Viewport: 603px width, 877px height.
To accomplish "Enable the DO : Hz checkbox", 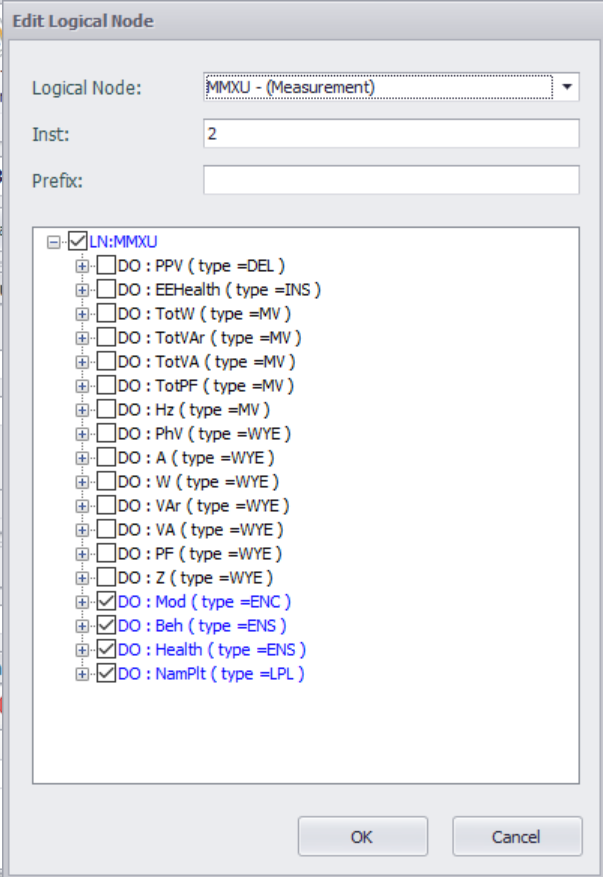I will 106,409.
